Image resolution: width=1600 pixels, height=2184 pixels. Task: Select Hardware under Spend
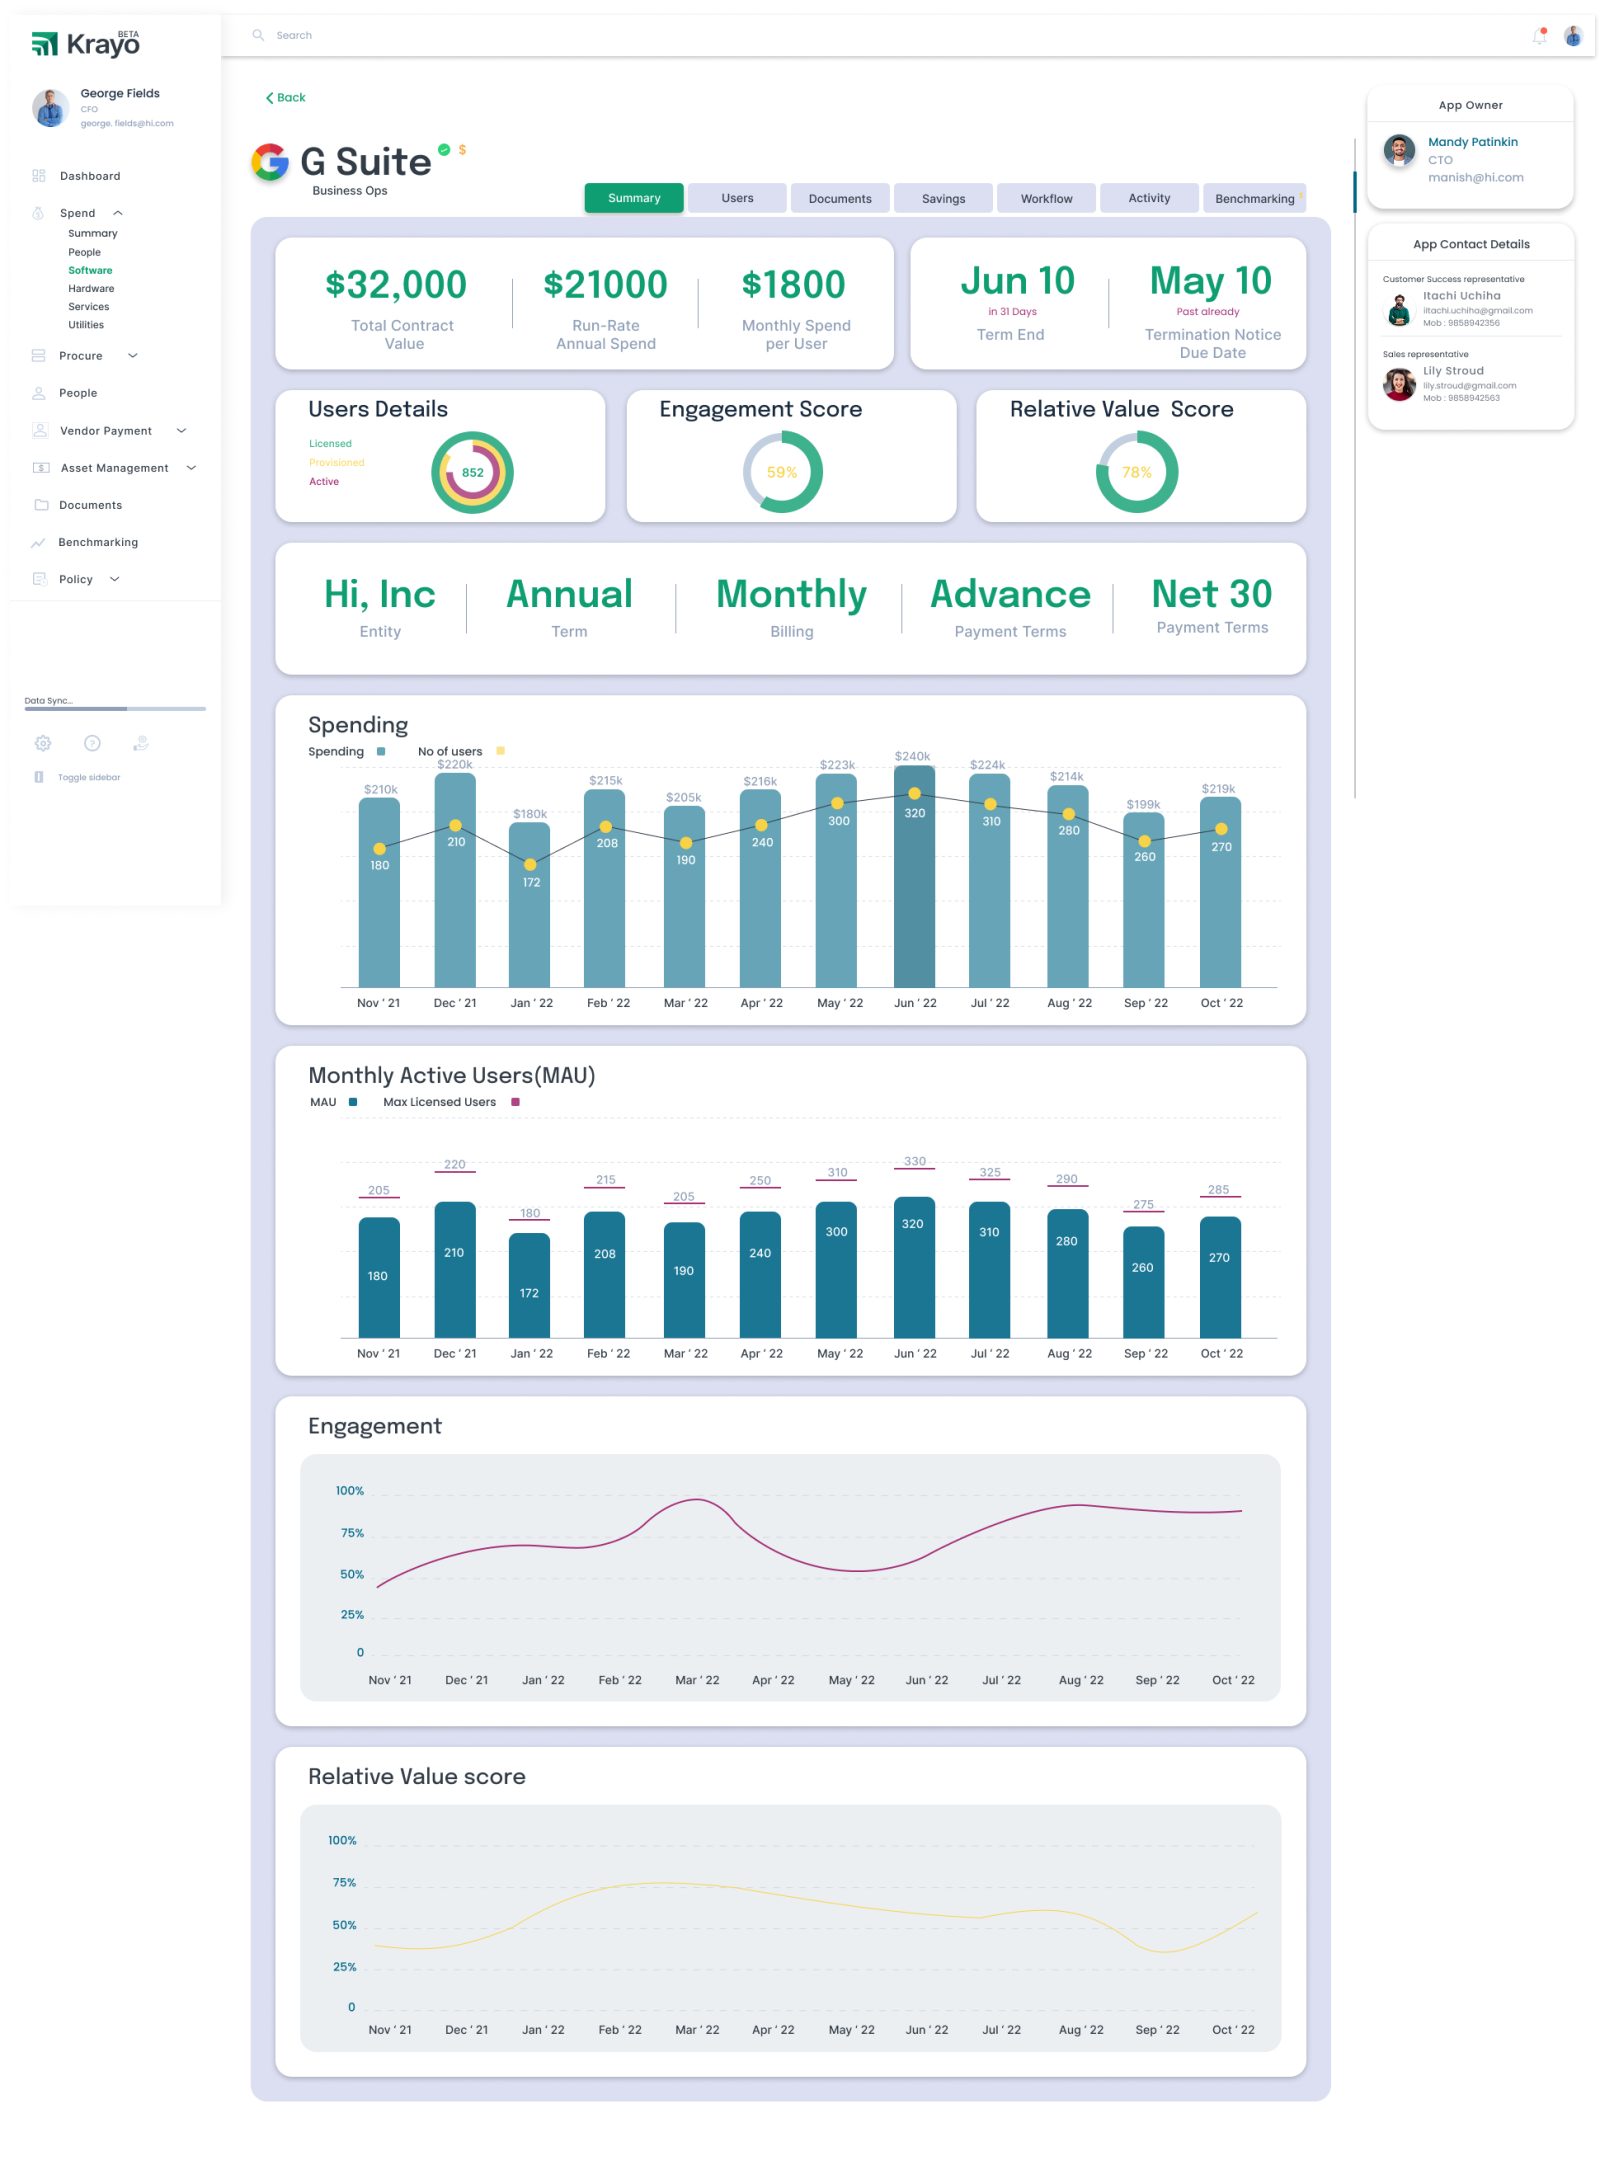[91, 288]
